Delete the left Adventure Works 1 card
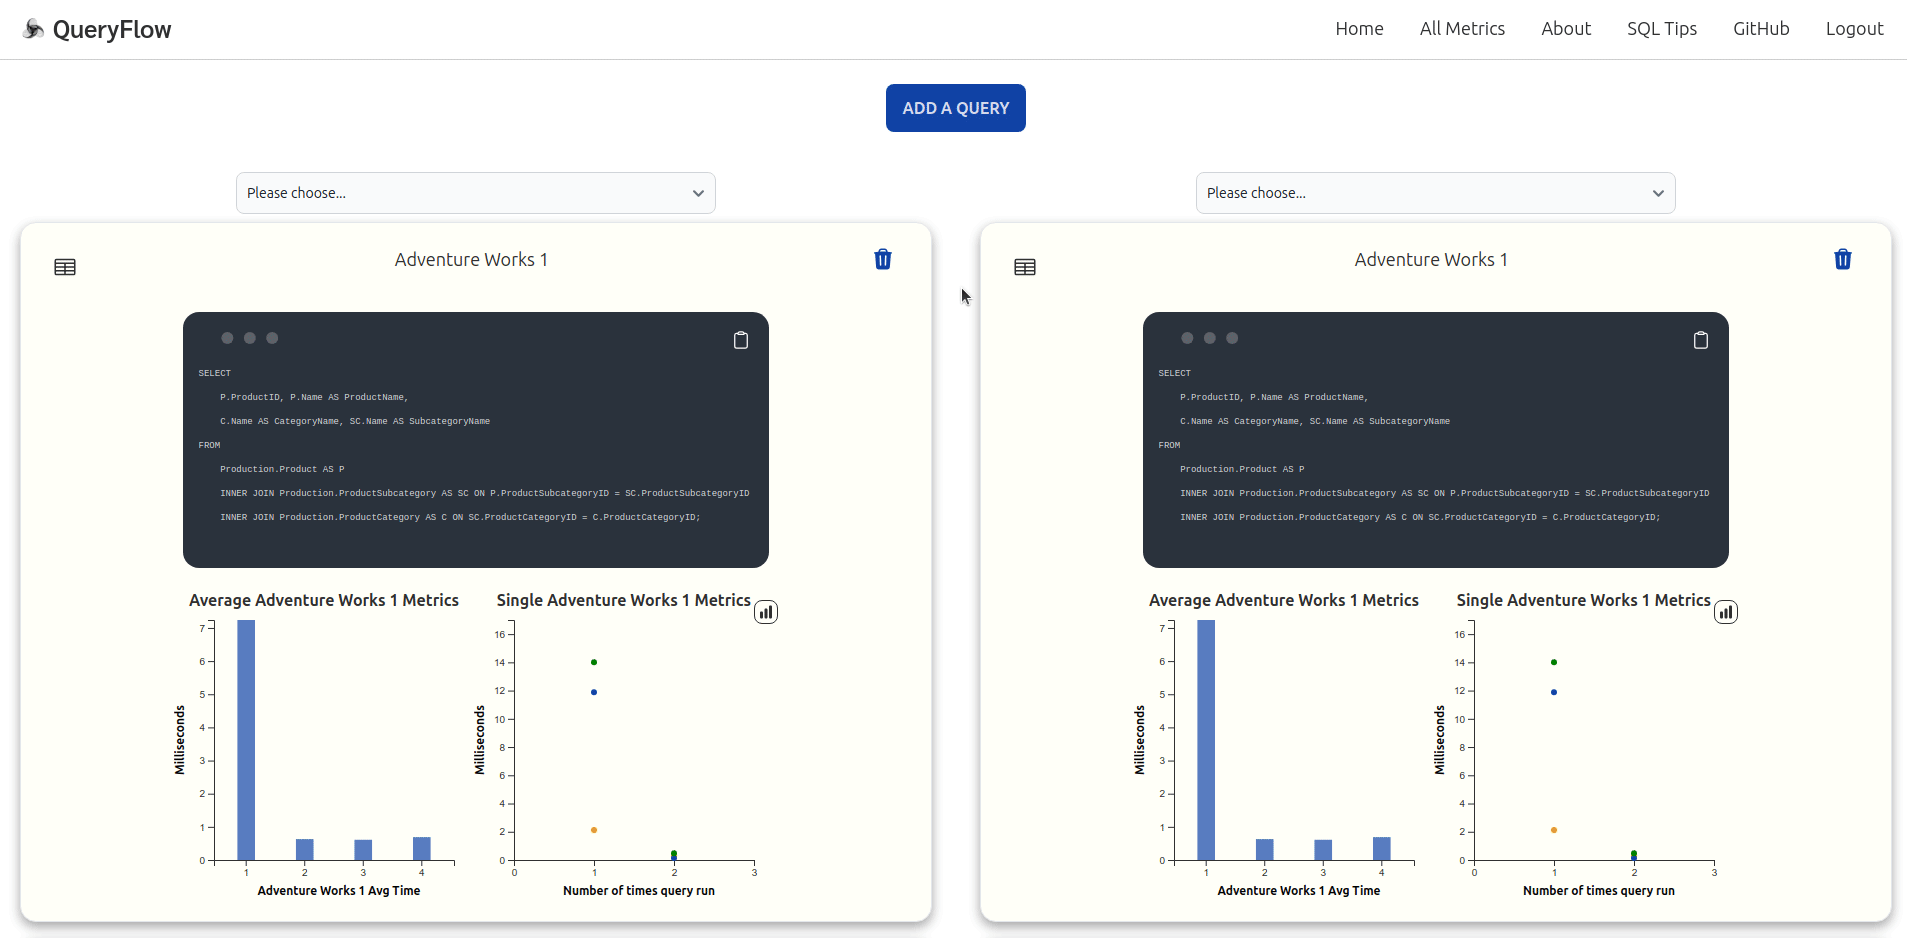 [883, 259]
